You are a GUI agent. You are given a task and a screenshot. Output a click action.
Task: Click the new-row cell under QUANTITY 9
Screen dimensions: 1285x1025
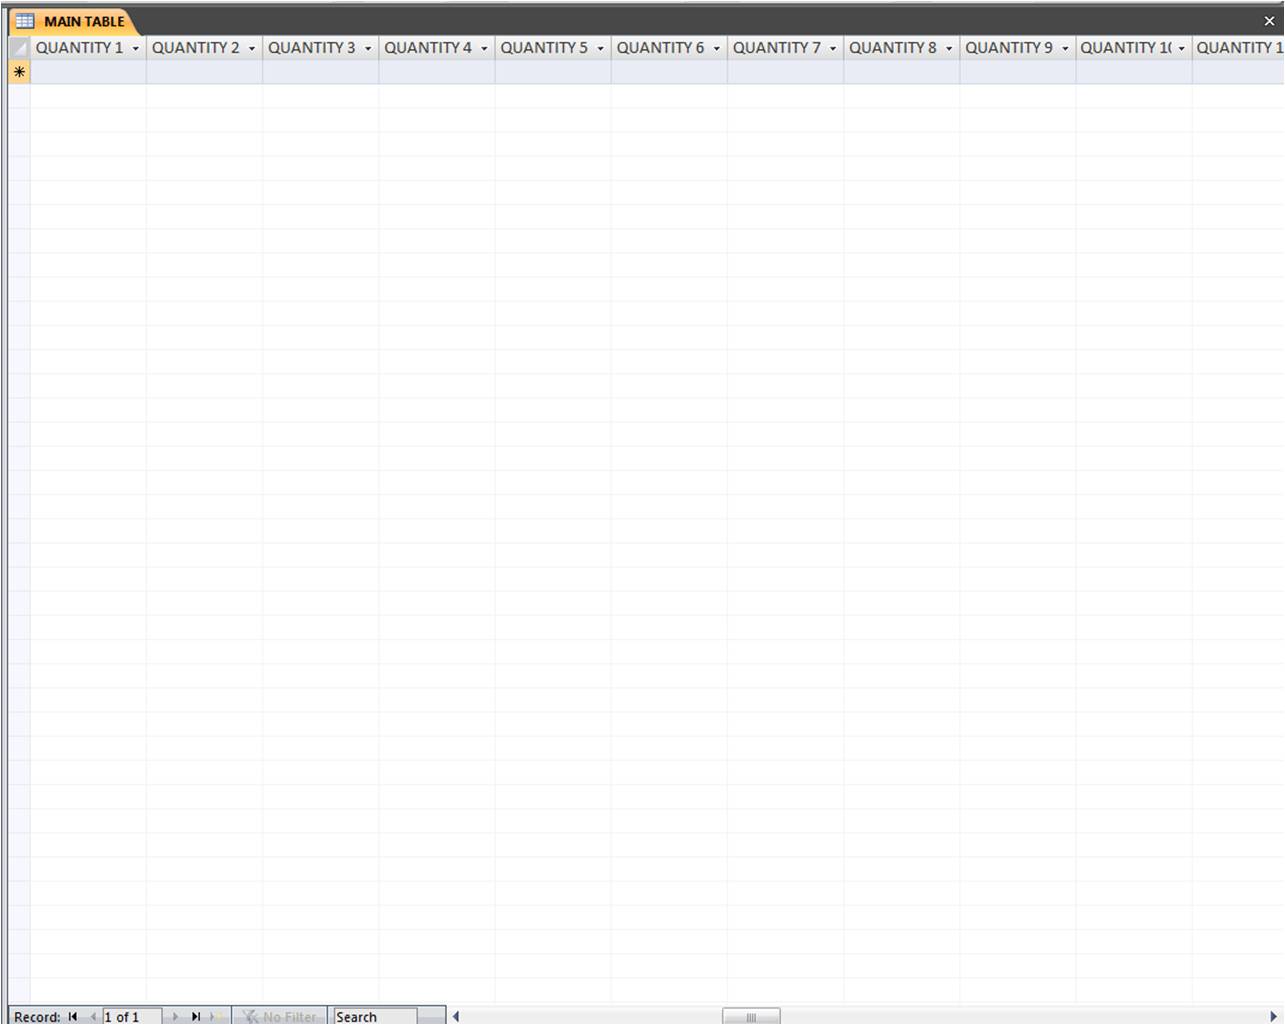pyautogui.click(x=1017, y=72)
